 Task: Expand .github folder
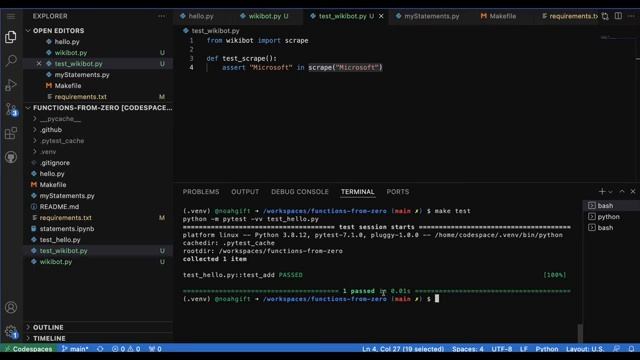tap(51, 130)
